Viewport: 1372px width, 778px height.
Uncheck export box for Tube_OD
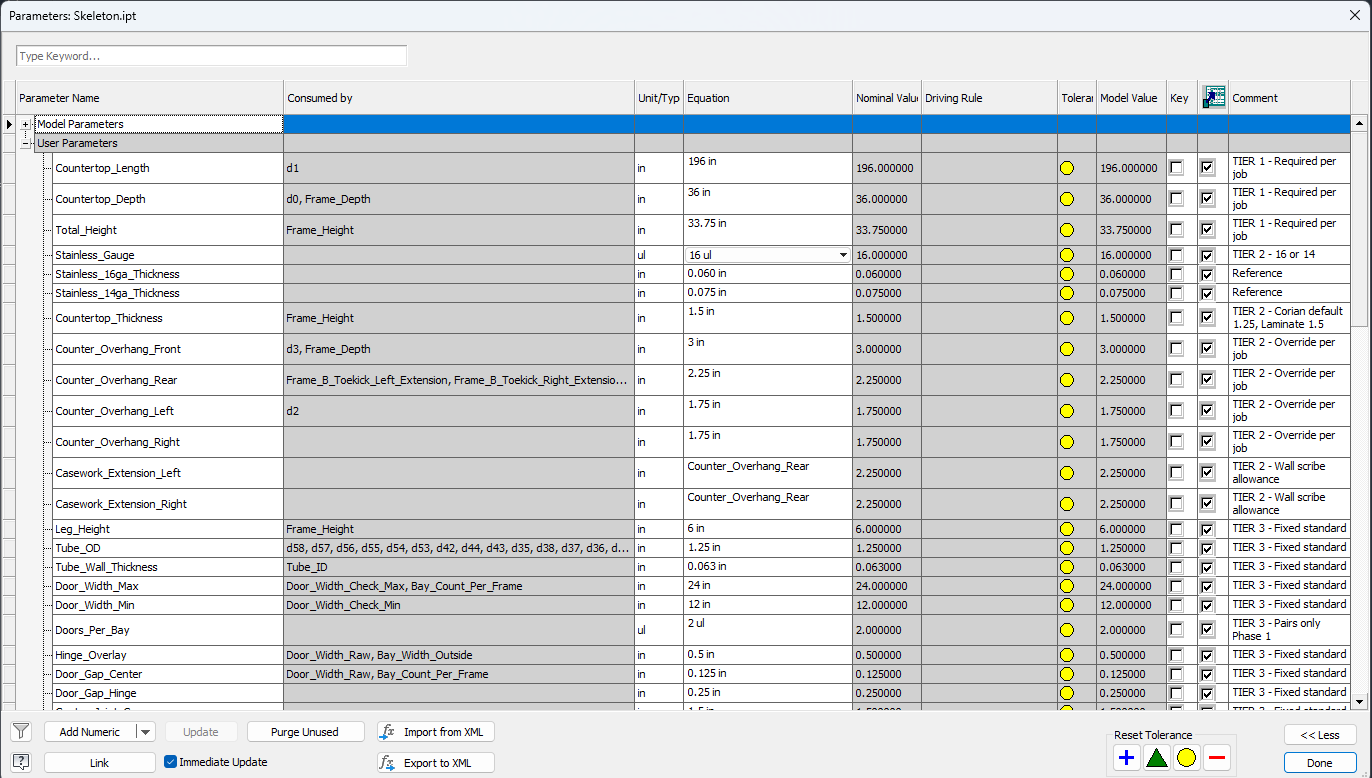(1208, 548)
